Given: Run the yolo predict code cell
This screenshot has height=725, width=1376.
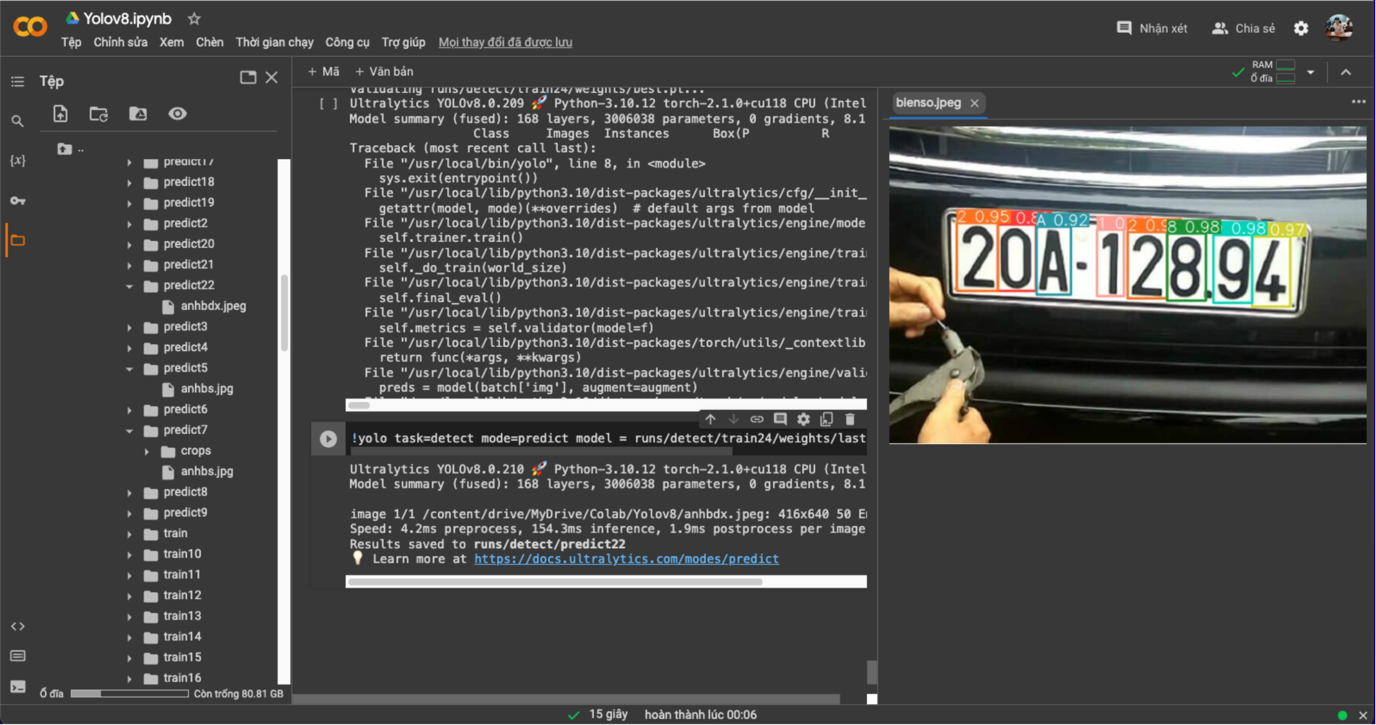Looking at the screenshot, I should pos(328,438).
